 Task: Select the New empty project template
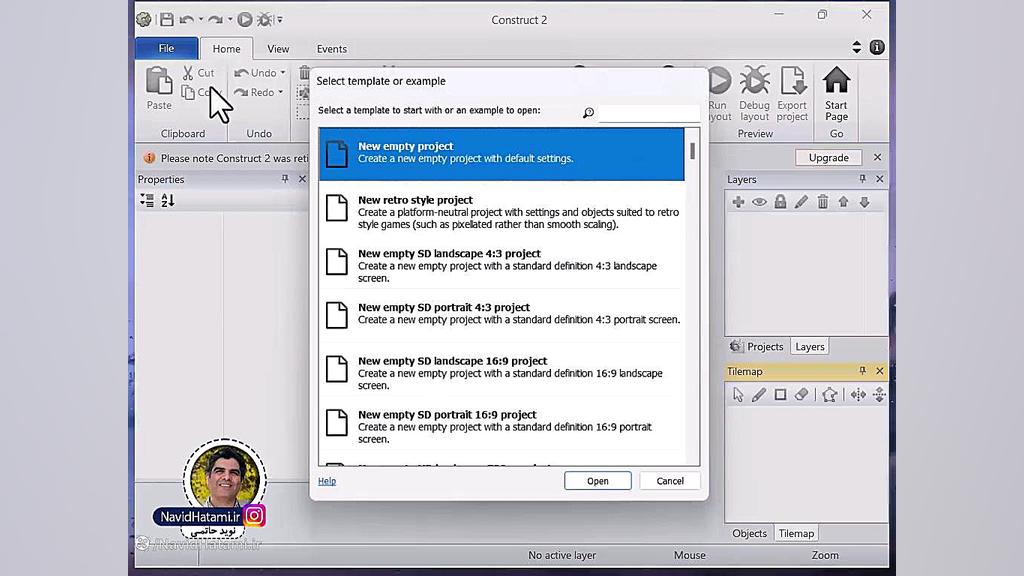[502, 153]
